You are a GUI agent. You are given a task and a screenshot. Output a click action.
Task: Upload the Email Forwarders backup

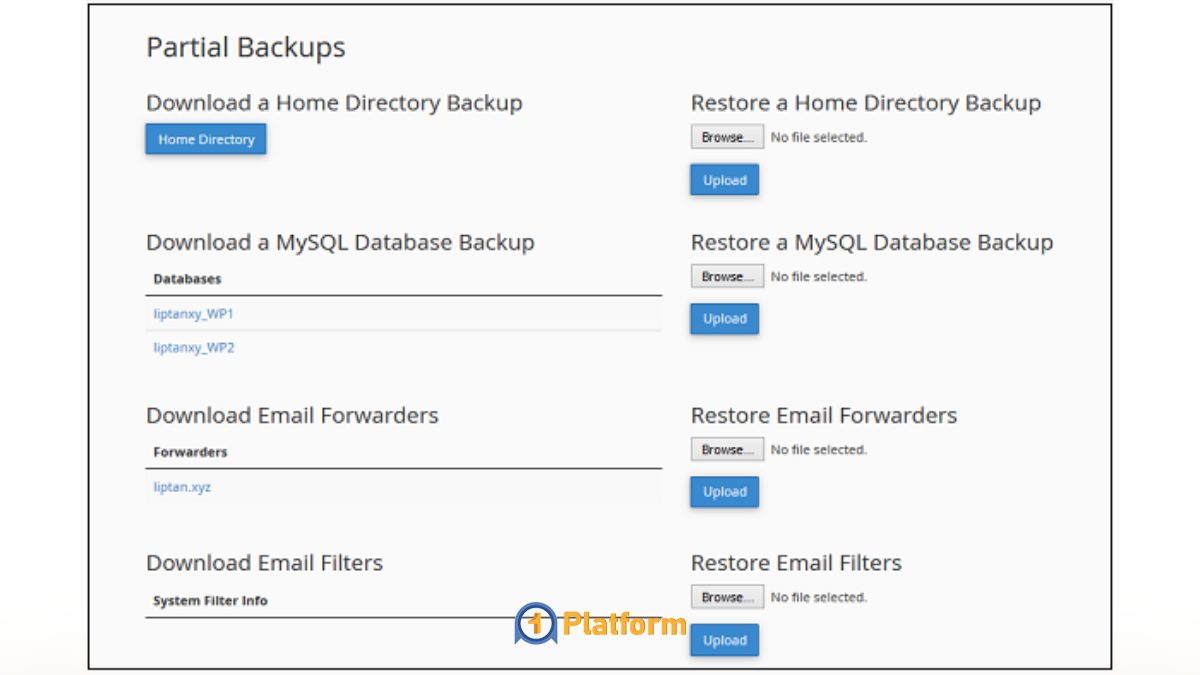point(724,492)
